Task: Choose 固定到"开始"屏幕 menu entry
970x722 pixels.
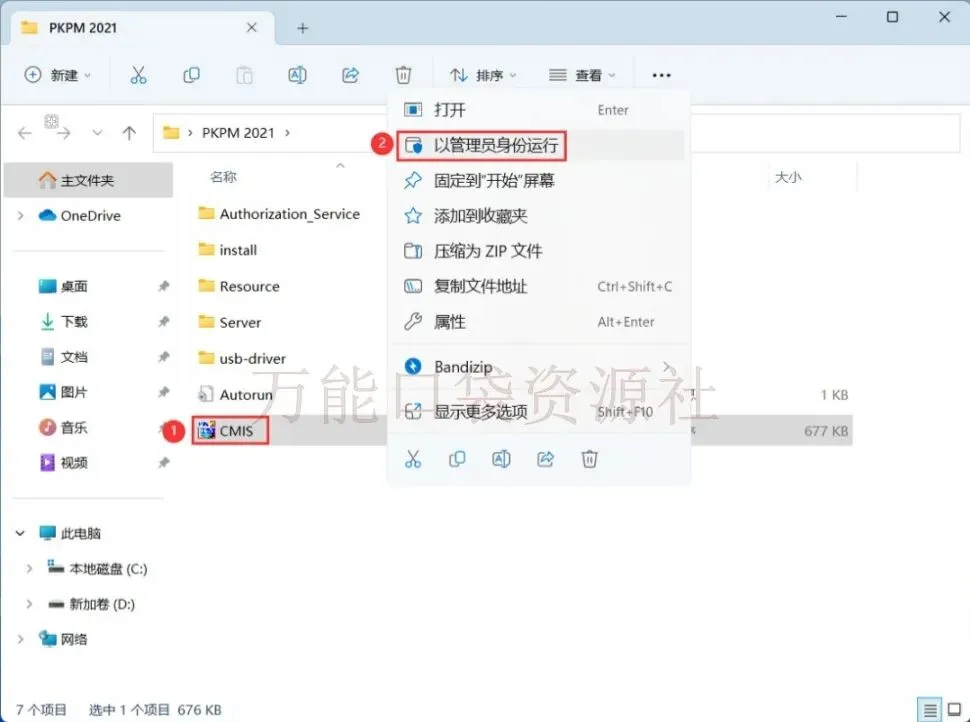Action: pyautogui.click(x=539, y=181)
